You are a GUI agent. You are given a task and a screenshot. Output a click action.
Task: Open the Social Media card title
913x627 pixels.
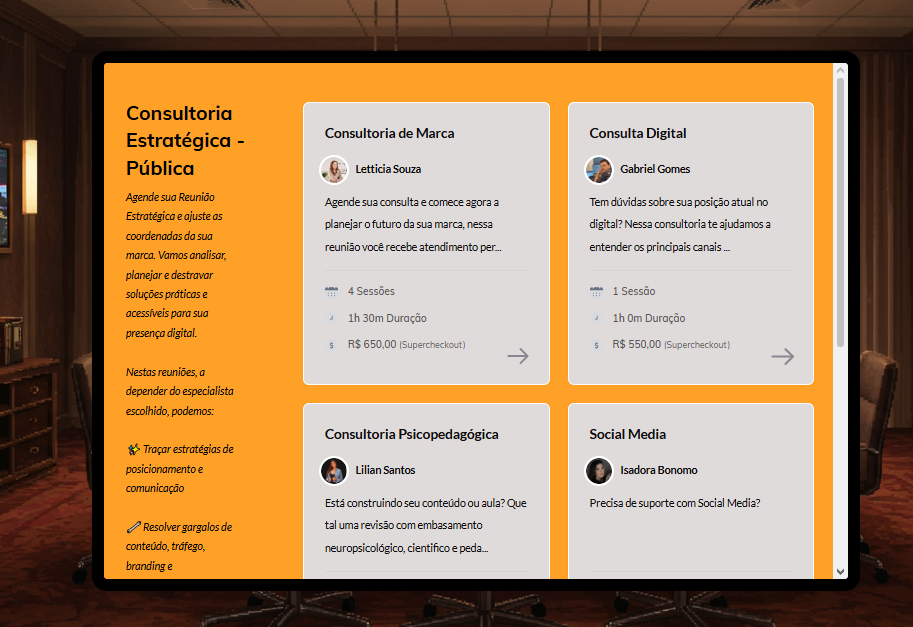click(x=628, y=434)
